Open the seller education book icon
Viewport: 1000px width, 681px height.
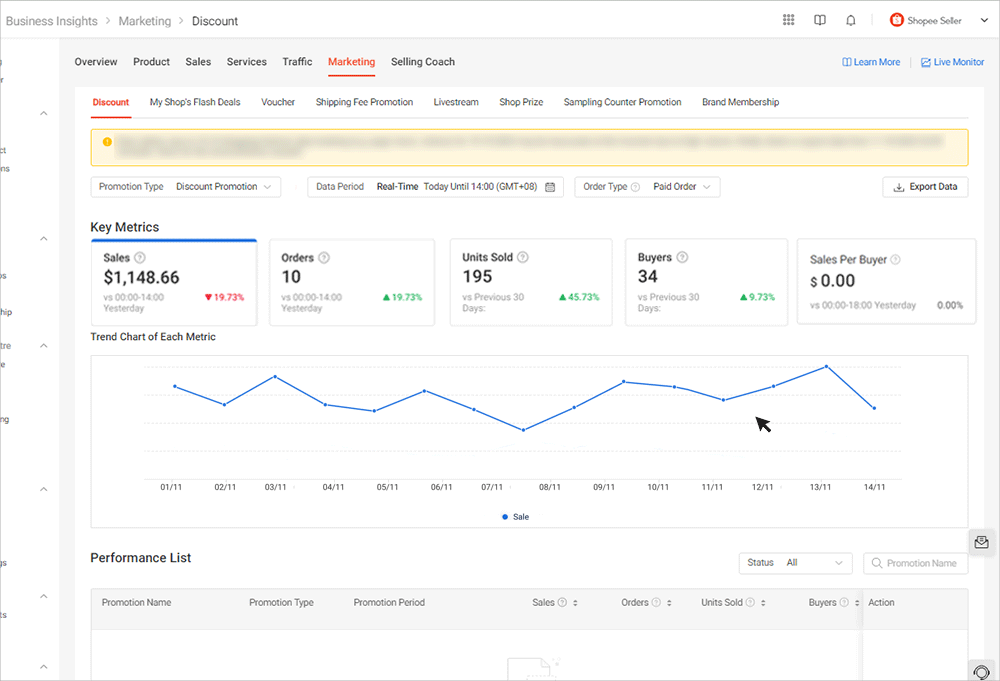820,20
